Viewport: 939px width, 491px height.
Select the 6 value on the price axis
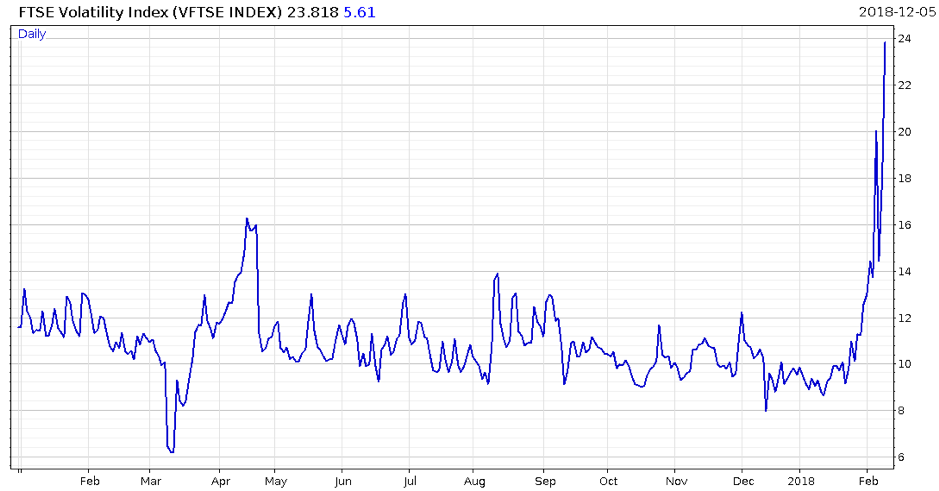click(901, 457)
